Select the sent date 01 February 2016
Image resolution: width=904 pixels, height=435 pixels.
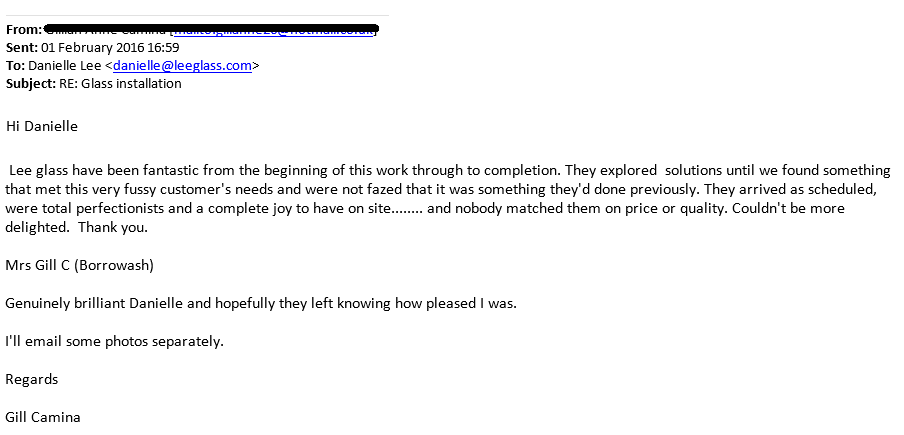[96, 48]
